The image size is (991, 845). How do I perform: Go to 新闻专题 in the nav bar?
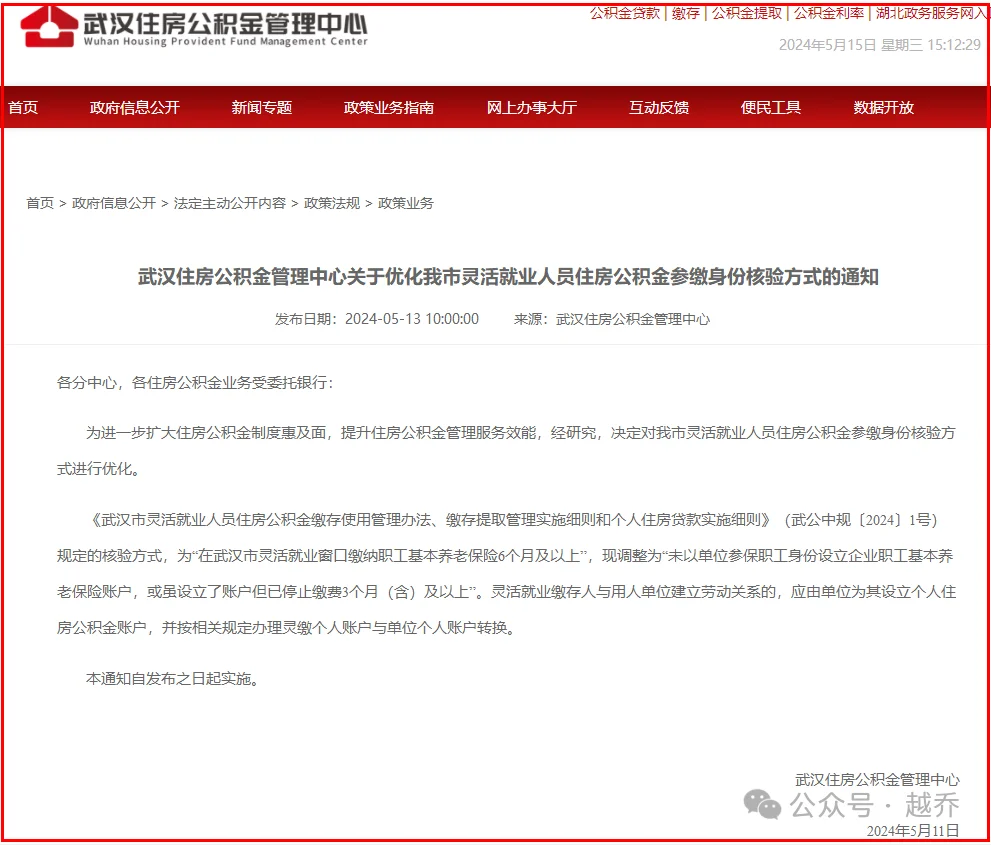click(262, 107)
